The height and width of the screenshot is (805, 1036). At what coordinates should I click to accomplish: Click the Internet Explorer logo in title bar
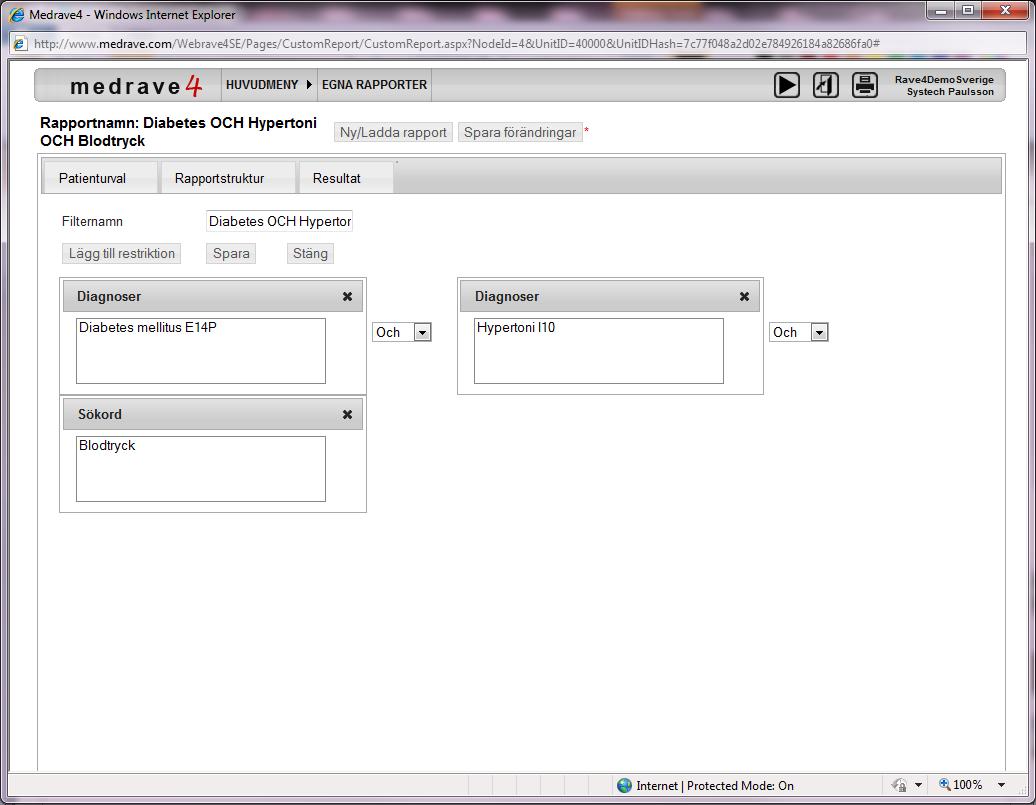[17, 14]
